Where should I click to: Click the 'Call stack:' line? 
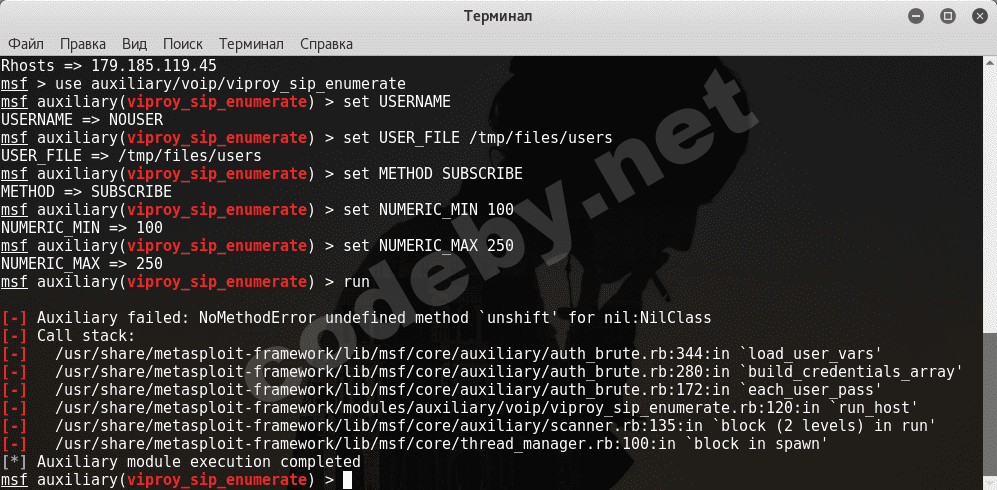[x=69, y=336]
